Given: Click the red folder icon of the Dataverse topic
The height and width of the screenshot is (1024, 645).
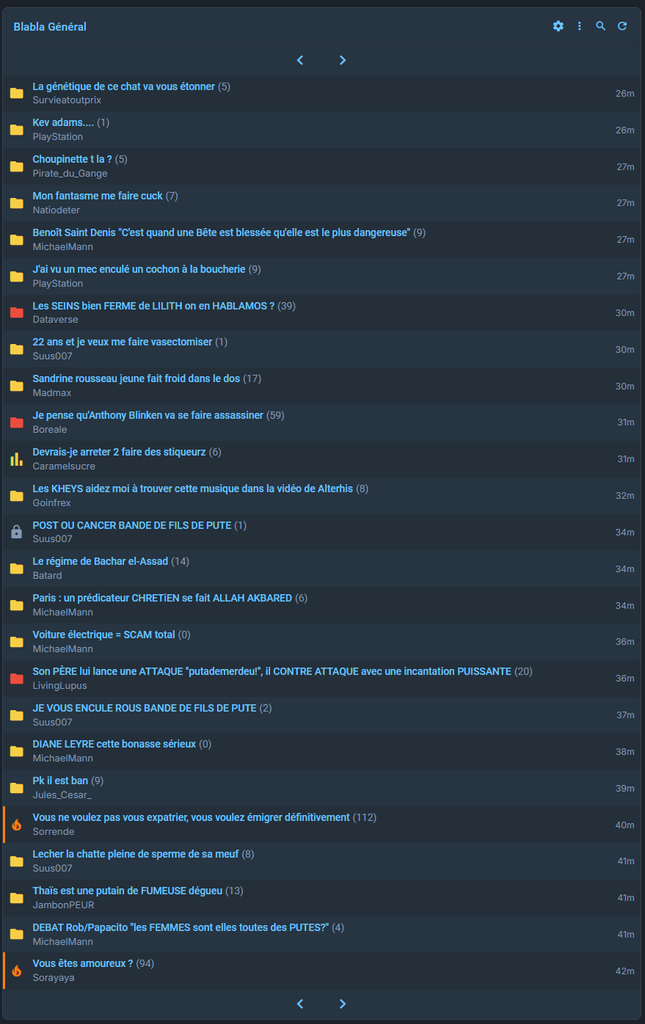Looking at the screenshot, I should point(17,313).
